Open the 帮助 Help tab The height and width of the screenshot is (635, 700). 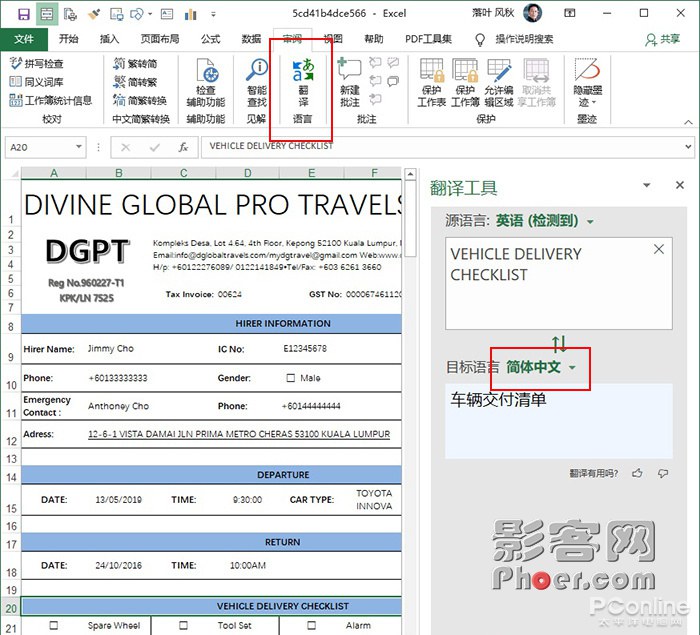374,39
